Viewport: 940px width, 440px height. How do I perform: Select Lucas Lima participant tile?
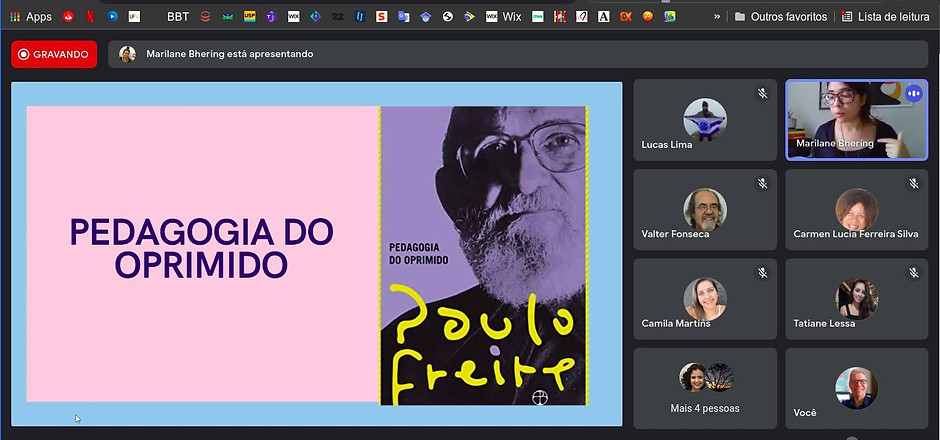point(705,120)
